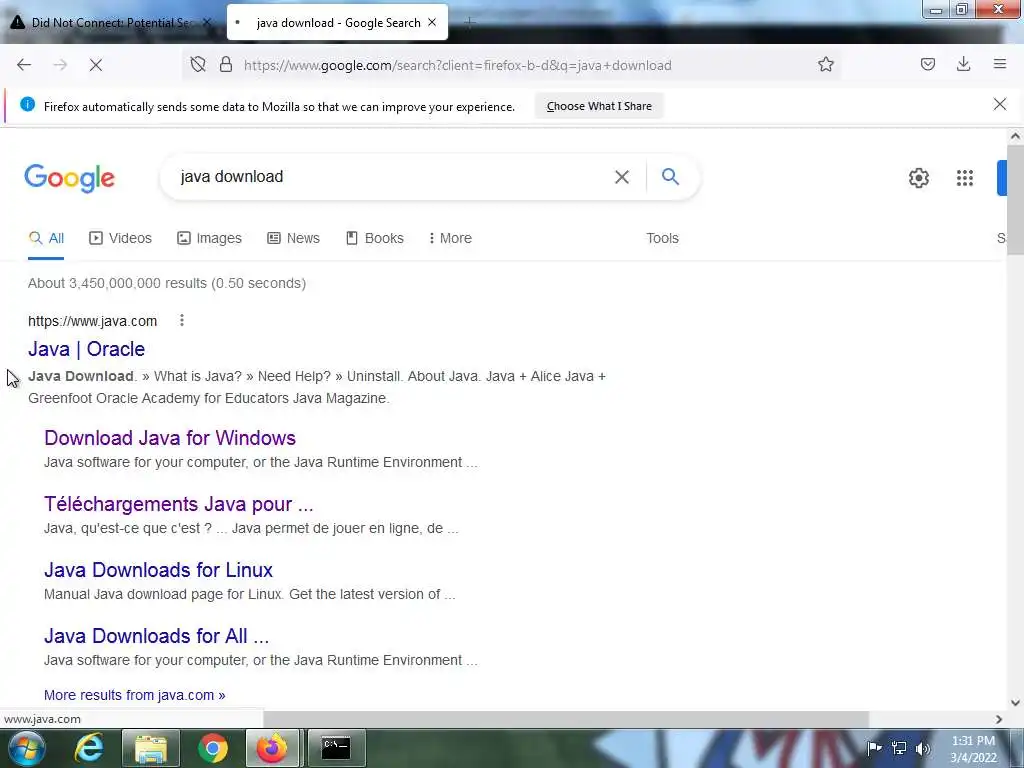Image resolution: width=1024 pixels, height=768 pixels.
Task: Click the vertical scrollbar up arrow
Action: click(x=1015, y=136)
